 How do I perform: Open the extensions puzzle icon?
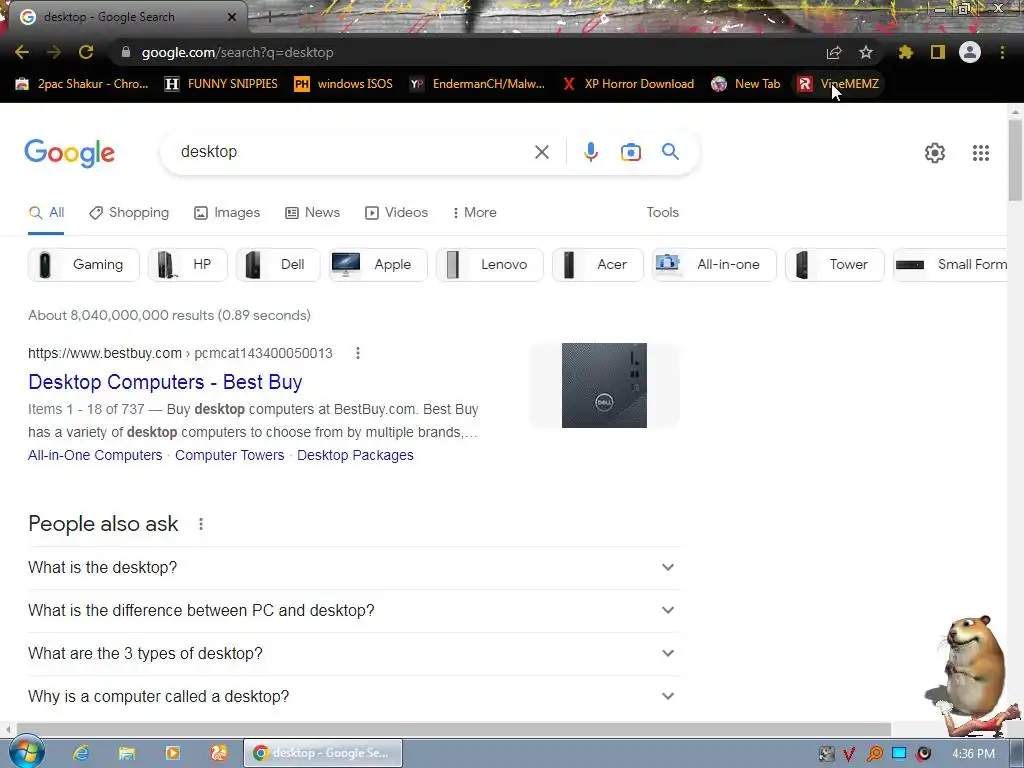click(x=906, y=52)
